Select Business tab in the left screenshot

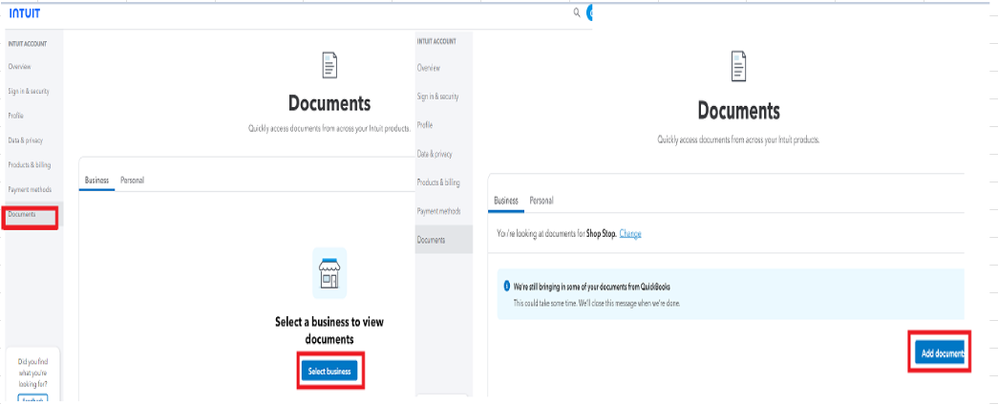[97, 181]
